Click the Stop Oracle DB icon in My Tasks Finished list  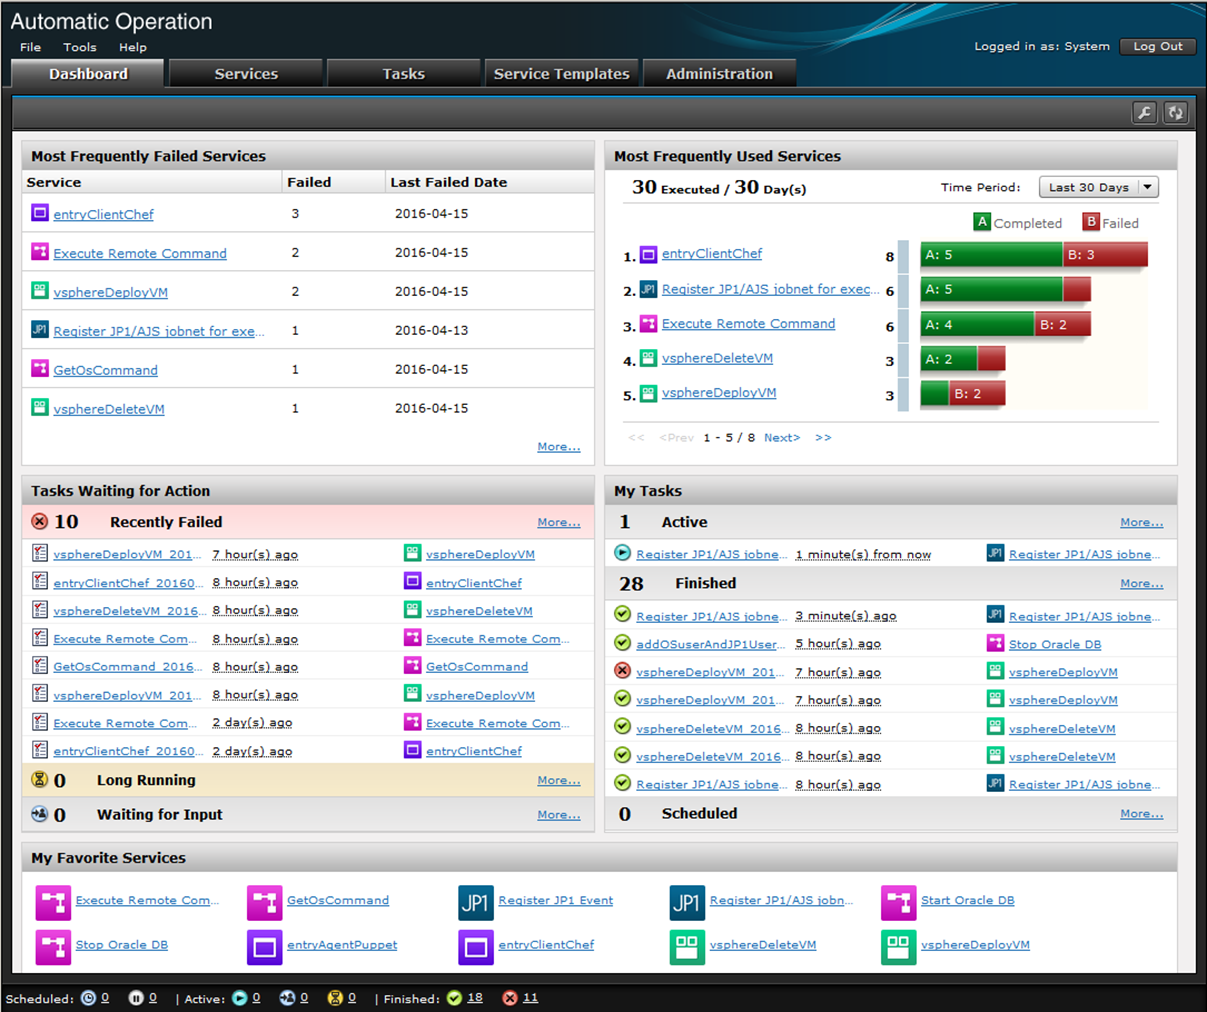(995, 643)
